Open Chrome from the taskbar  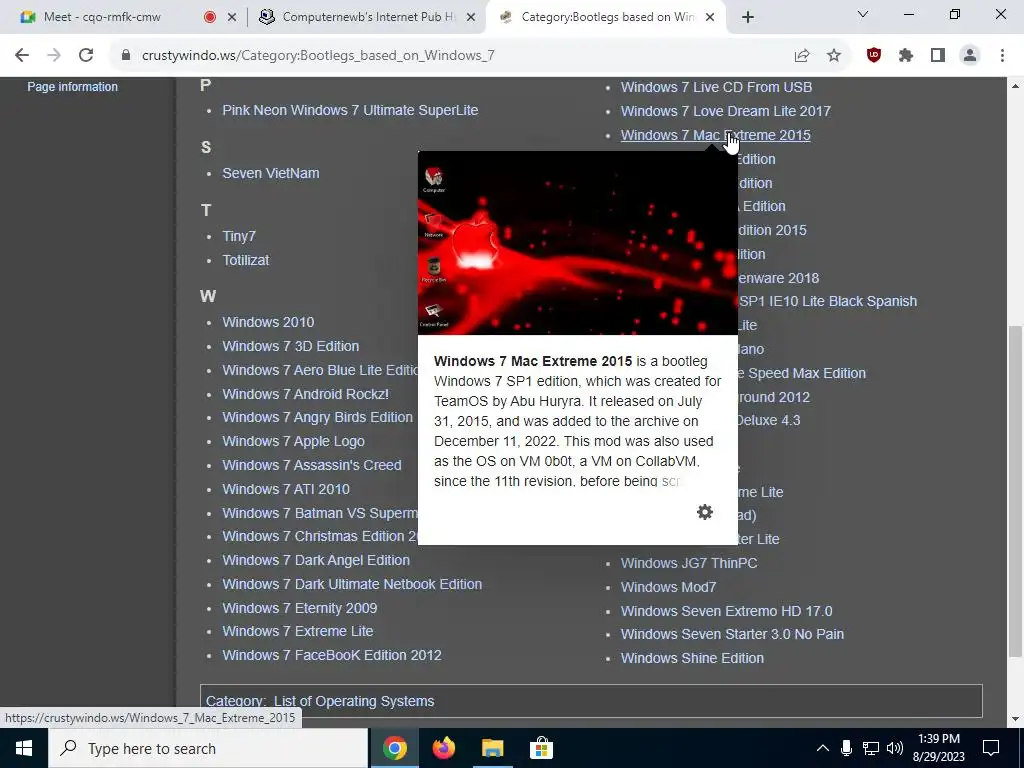pos(394,748)
